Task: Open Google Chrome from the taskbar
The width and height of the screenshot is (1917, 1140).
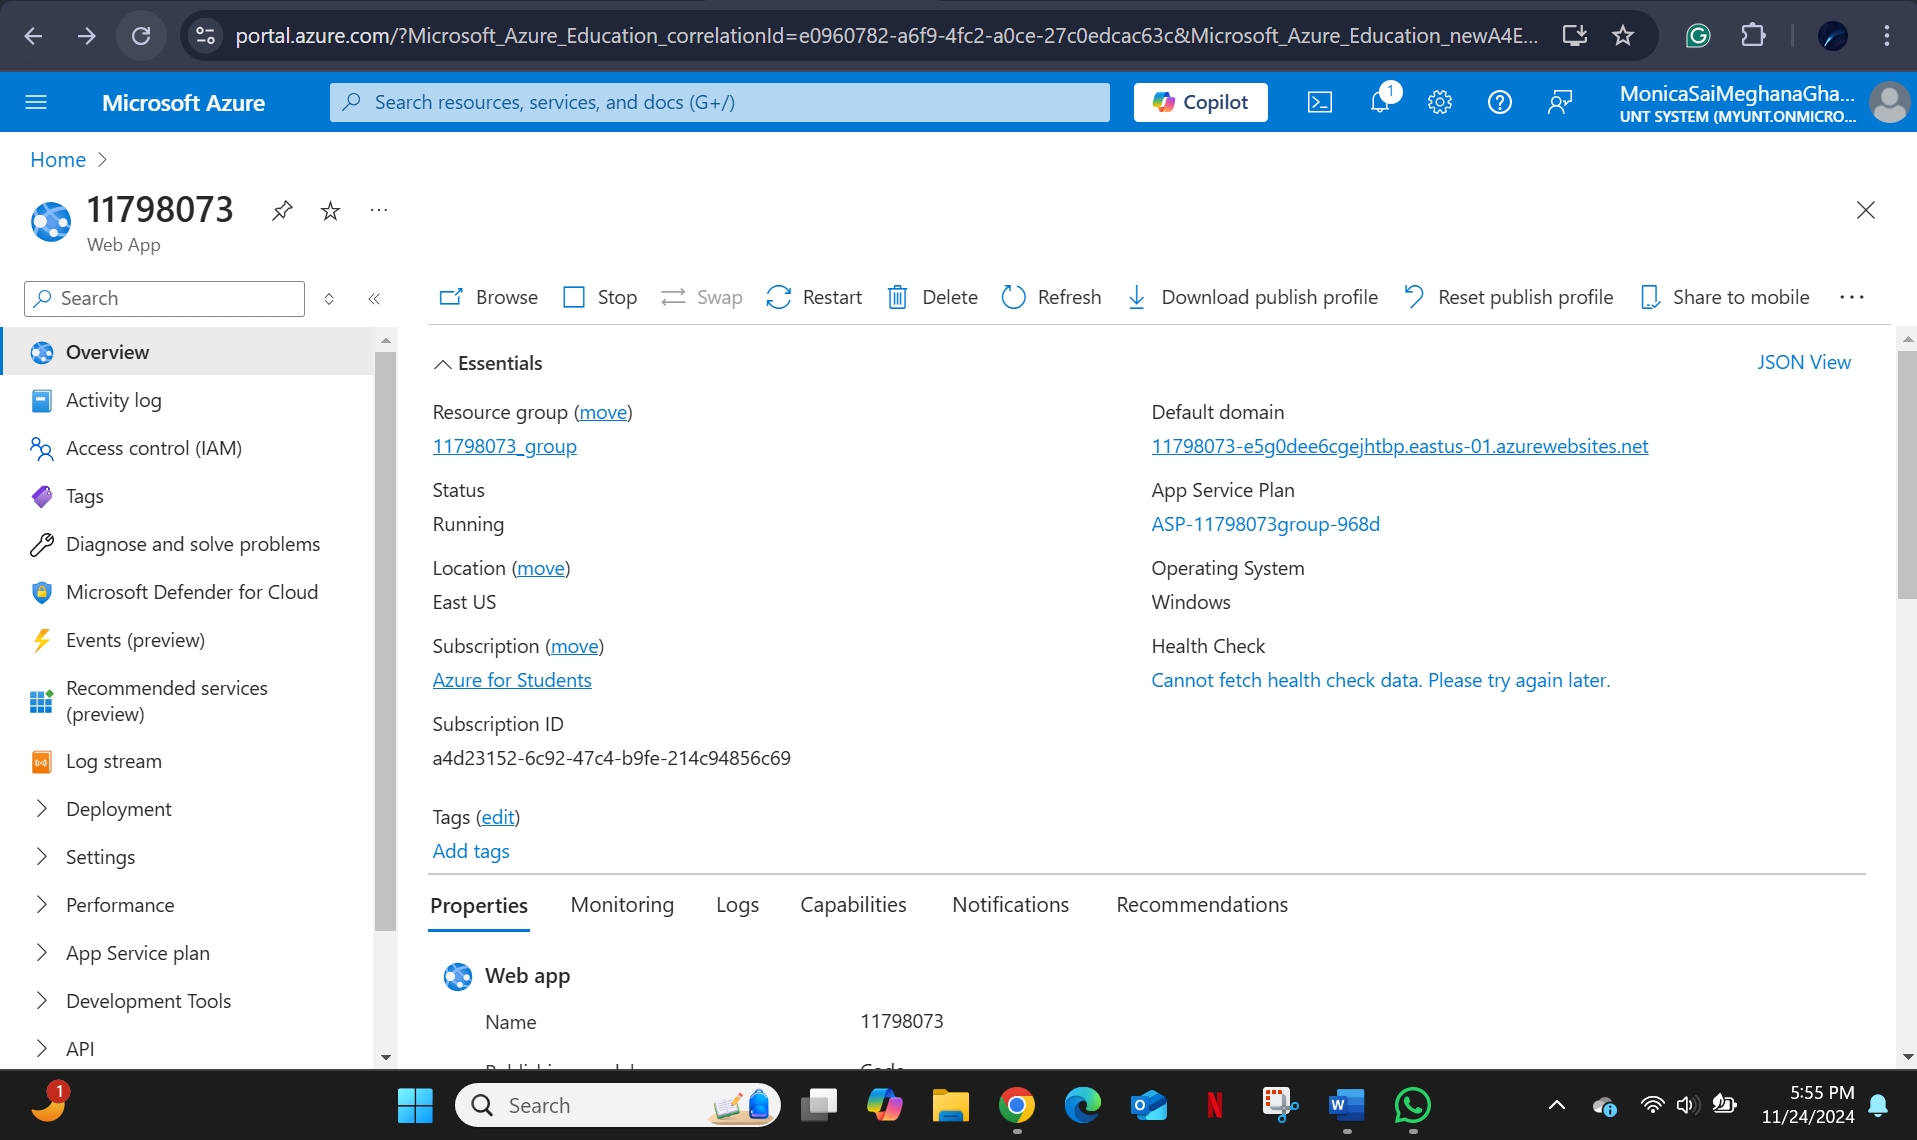Action: click(x=1017, y=1105)
